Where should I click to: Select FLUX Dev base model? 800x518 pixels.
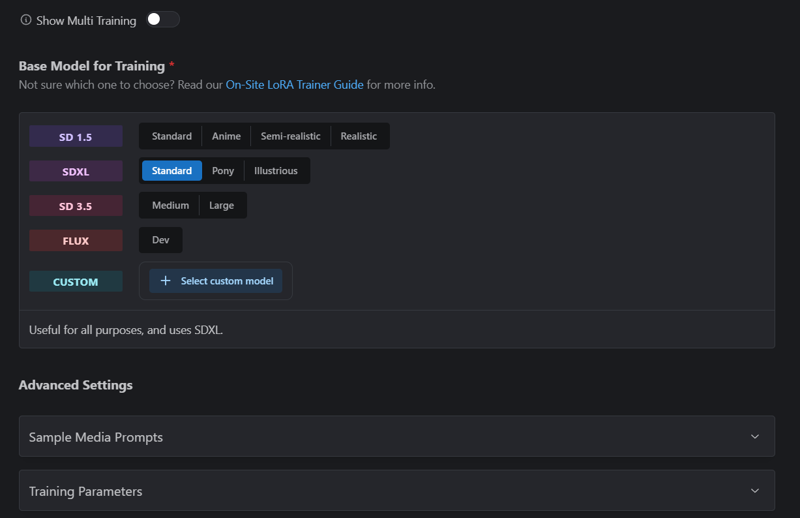click(x=160, y=240)
